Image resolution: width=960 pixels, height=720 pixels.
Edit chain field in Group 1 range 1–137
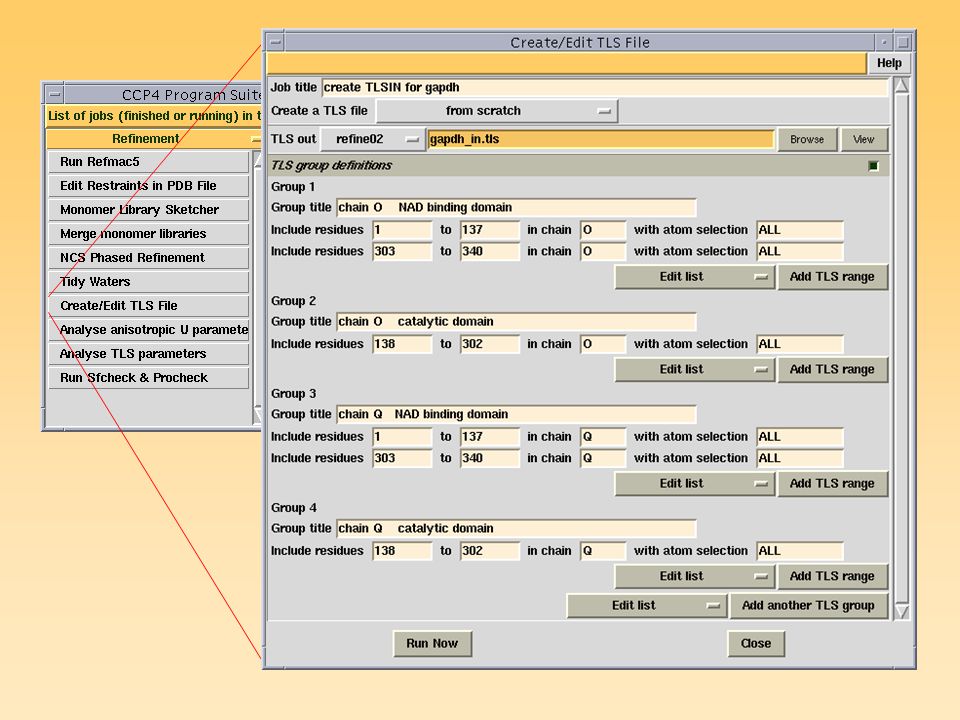[x=603, y=230]
